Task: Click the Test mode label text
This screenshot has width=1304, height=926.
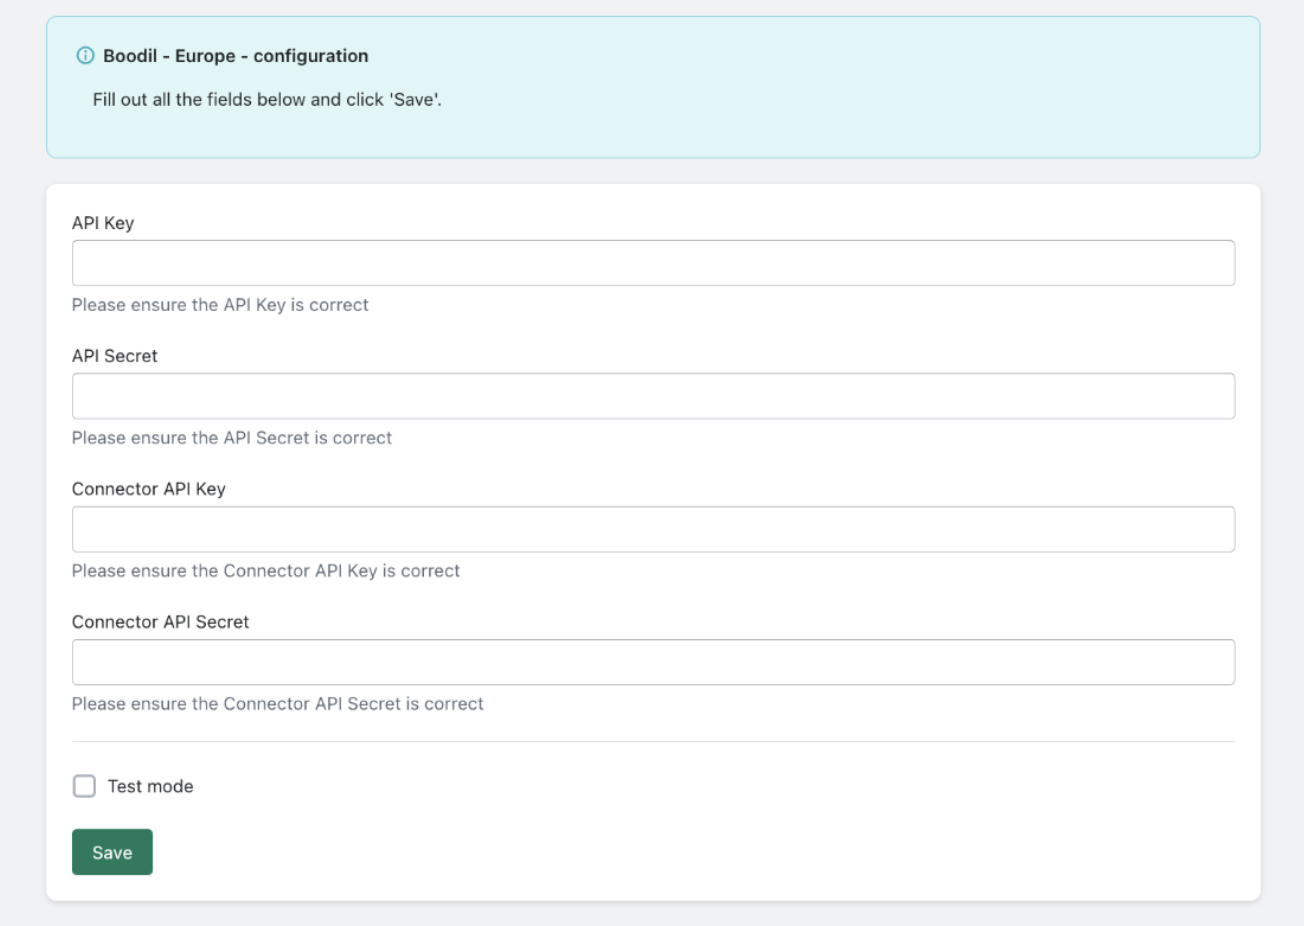Action: click(150, 787)
